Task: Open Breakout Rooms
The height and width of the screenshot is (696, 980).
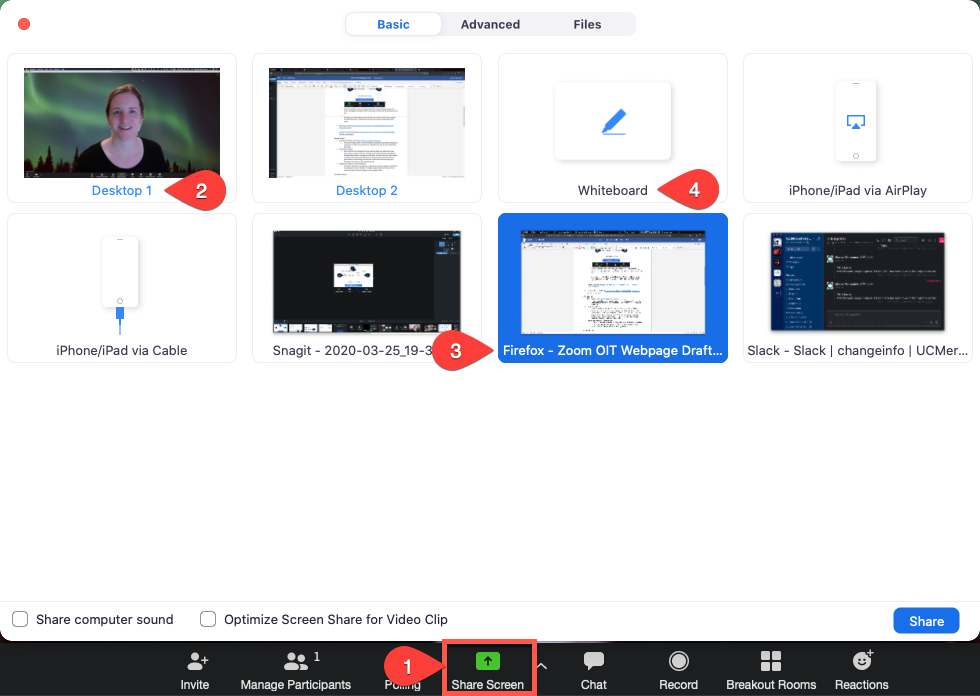Action: pyautogui.click(x=770, y=668)
